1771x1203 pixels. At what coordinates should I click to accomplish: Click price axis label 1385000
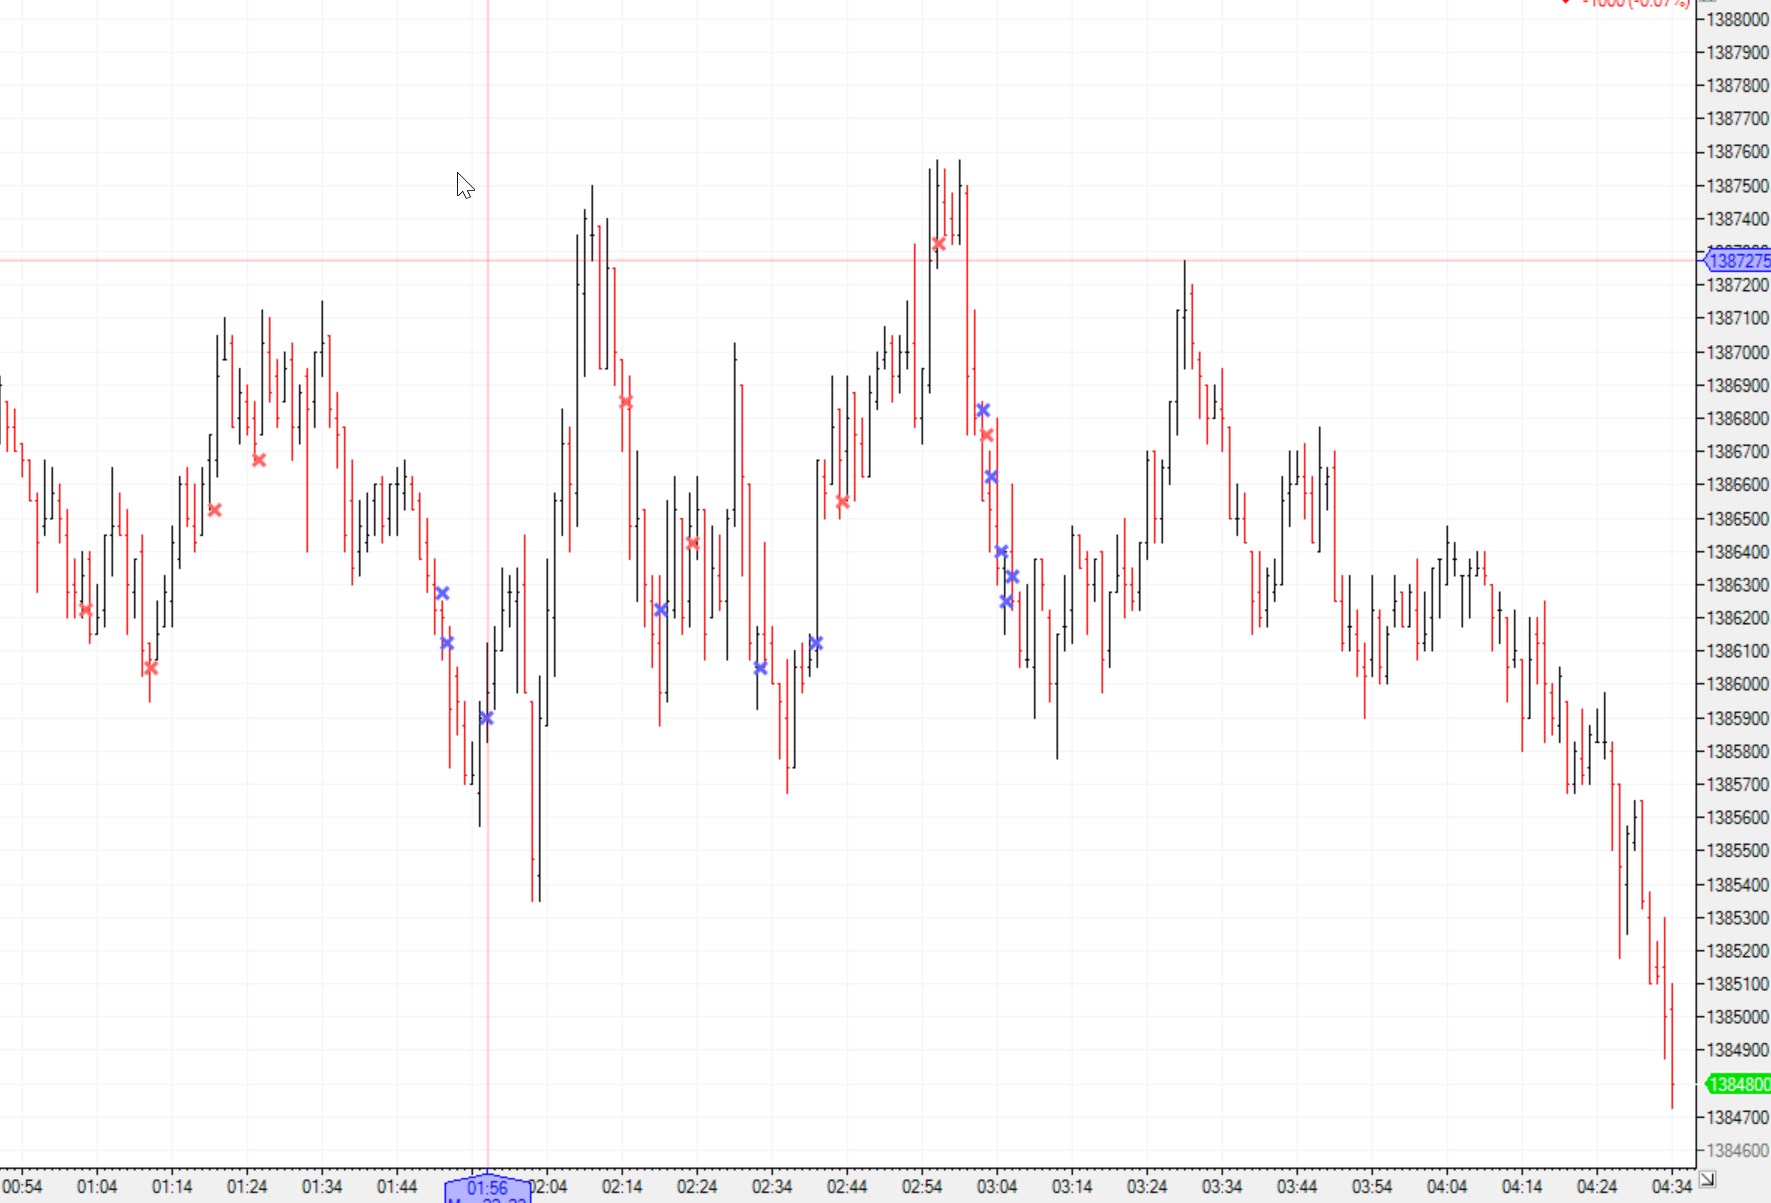tap(1738, 1017)
